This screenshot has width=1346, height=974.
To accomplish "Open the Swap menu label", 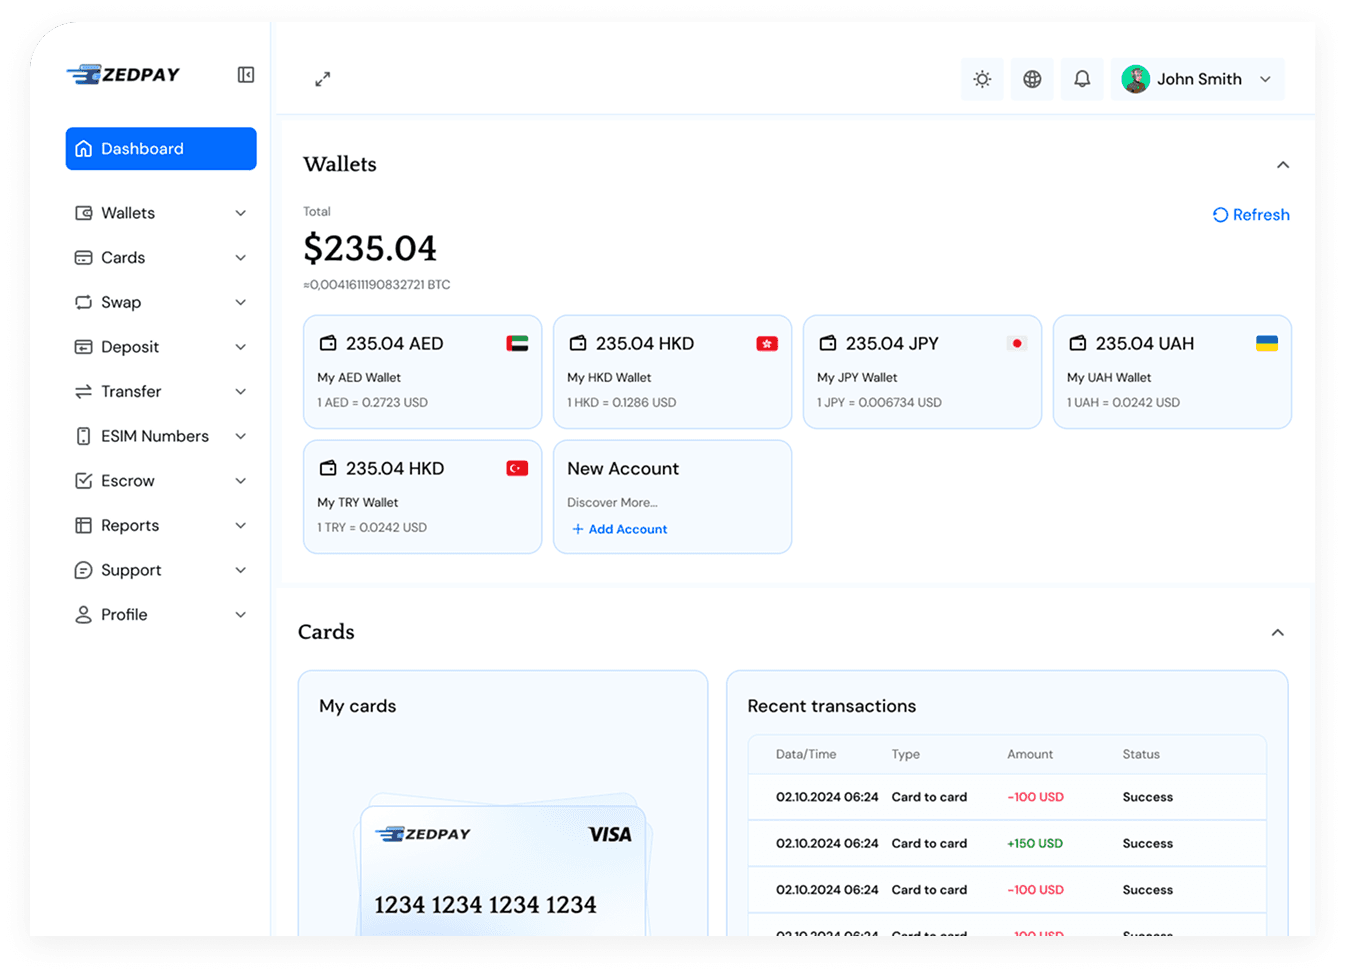I will [x=121, y=302].
